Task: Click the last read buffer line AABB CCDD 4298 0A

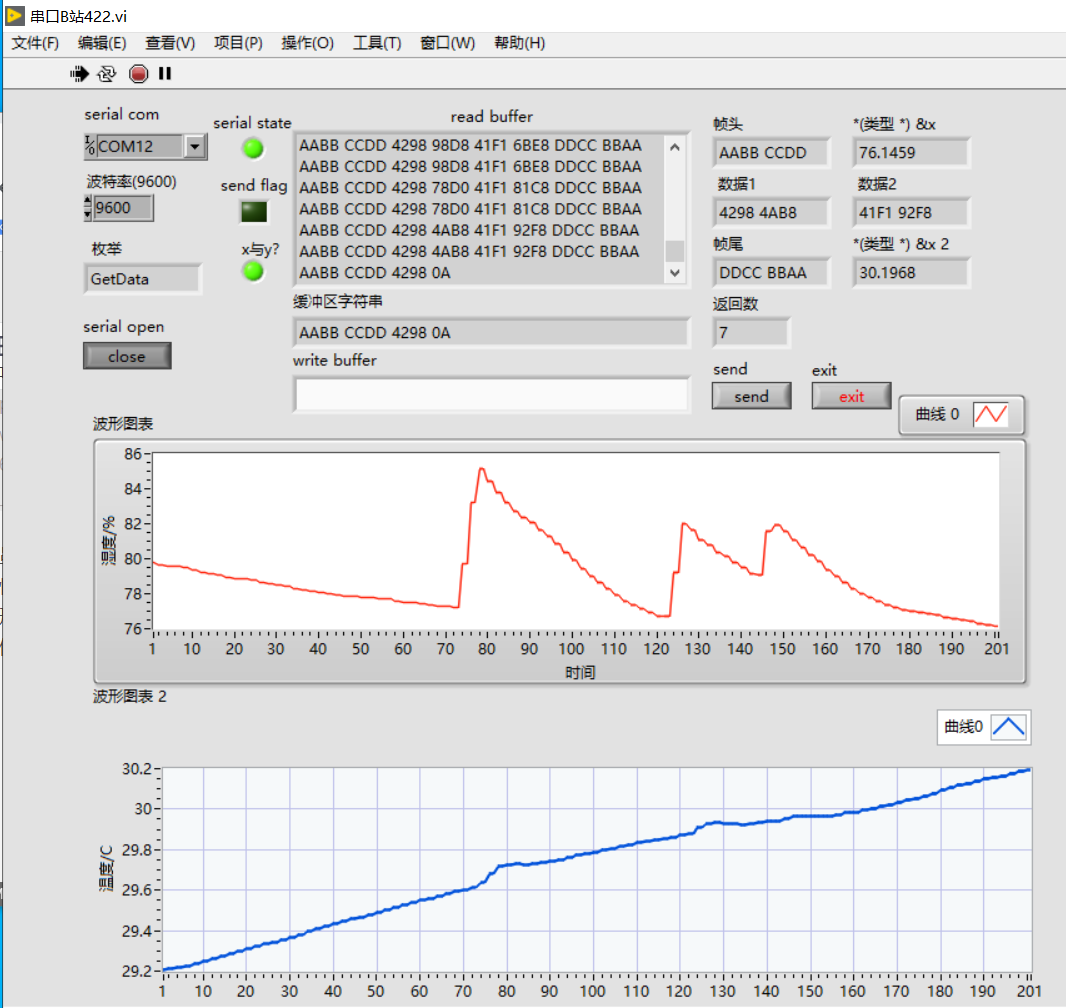Action: tap(375, 273)
